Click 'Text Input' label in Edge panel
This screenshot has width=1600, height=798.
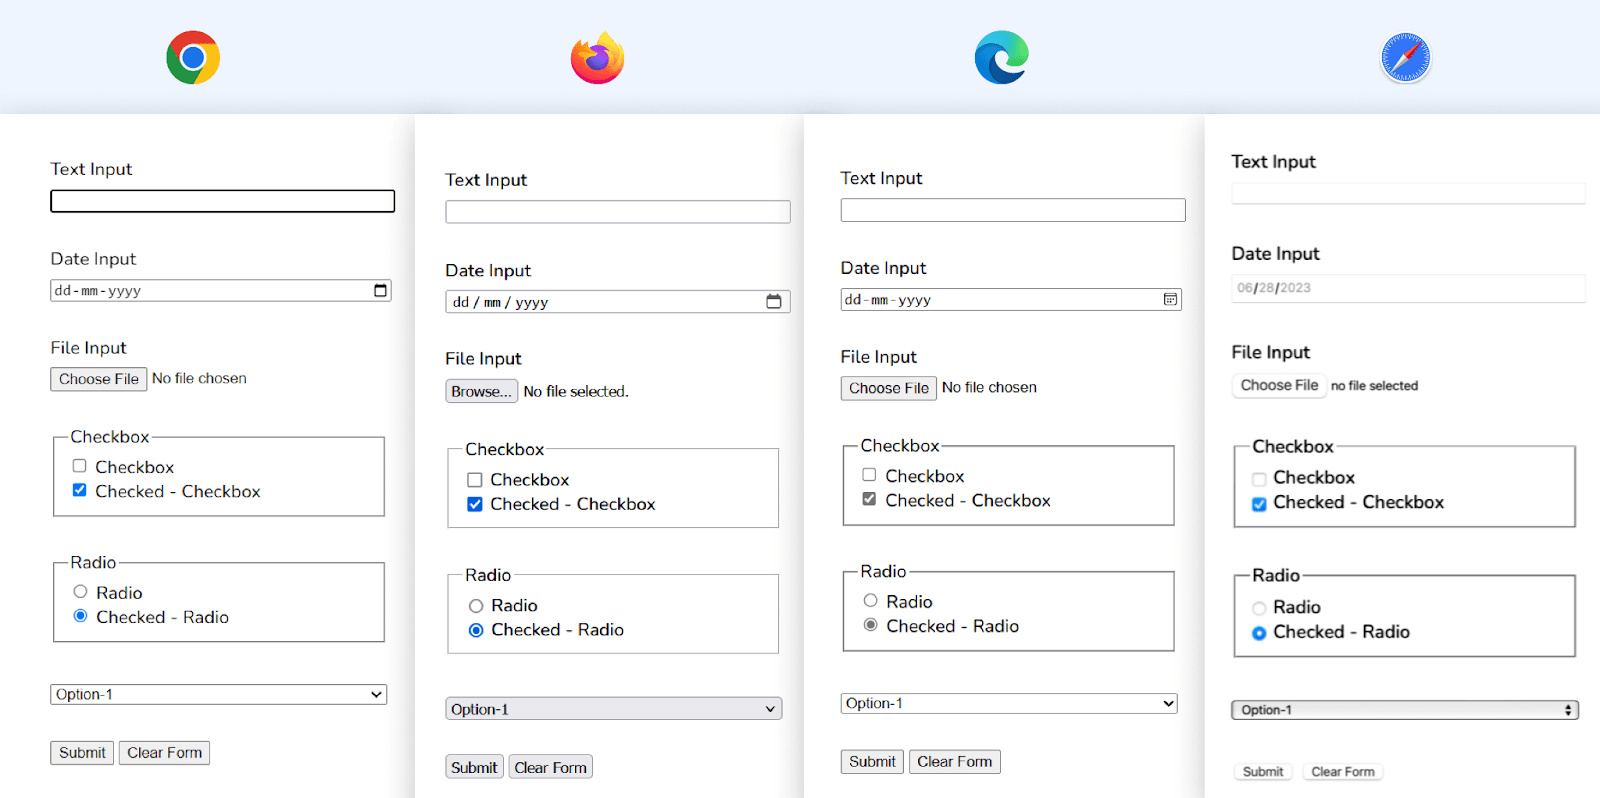pos(881,178)
